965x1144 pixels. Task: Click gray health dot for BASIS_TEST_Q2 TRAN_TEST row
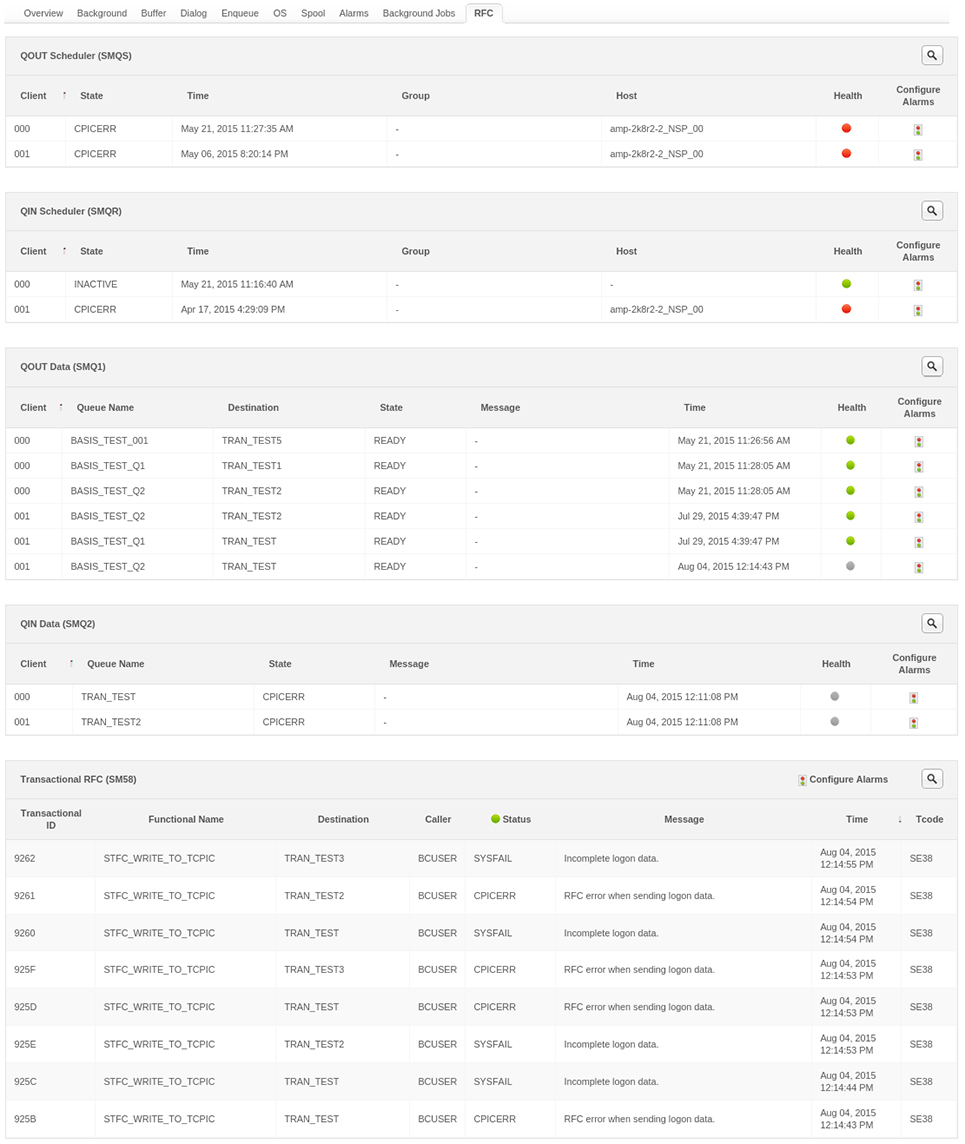pyautogui.click(x=850, y=566)
